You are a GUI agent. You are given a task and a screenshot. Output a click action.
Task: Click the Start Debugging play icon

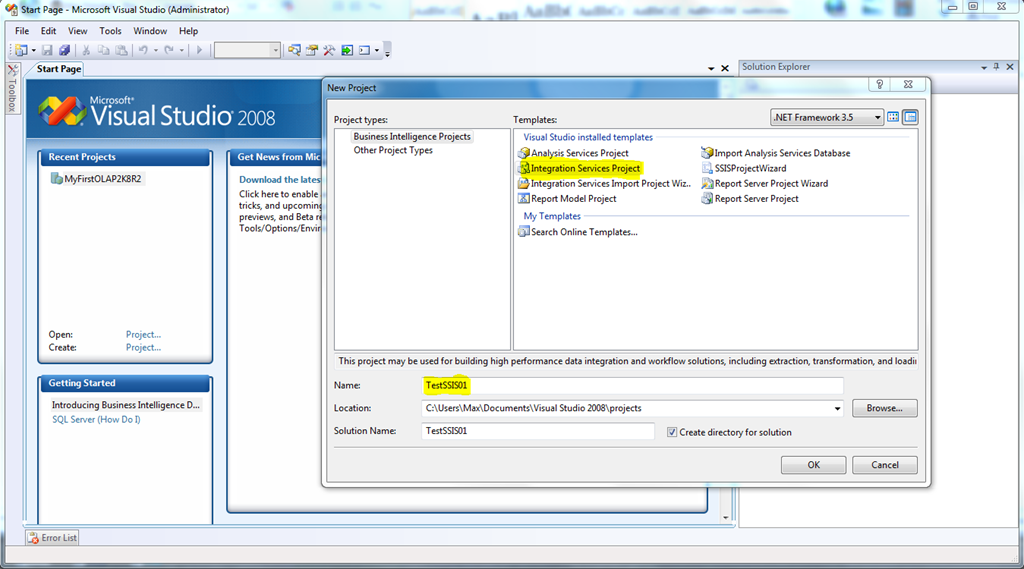pos(199,50)
